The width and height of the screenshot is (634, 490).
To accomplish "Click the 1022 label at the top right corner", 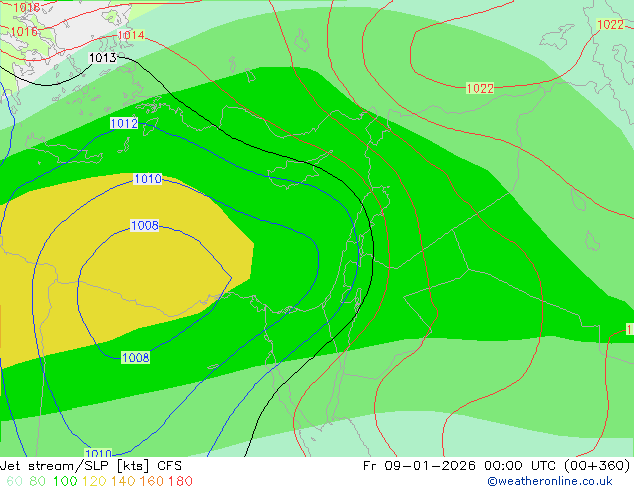I will pyautogui.click(x=610, y=25).
